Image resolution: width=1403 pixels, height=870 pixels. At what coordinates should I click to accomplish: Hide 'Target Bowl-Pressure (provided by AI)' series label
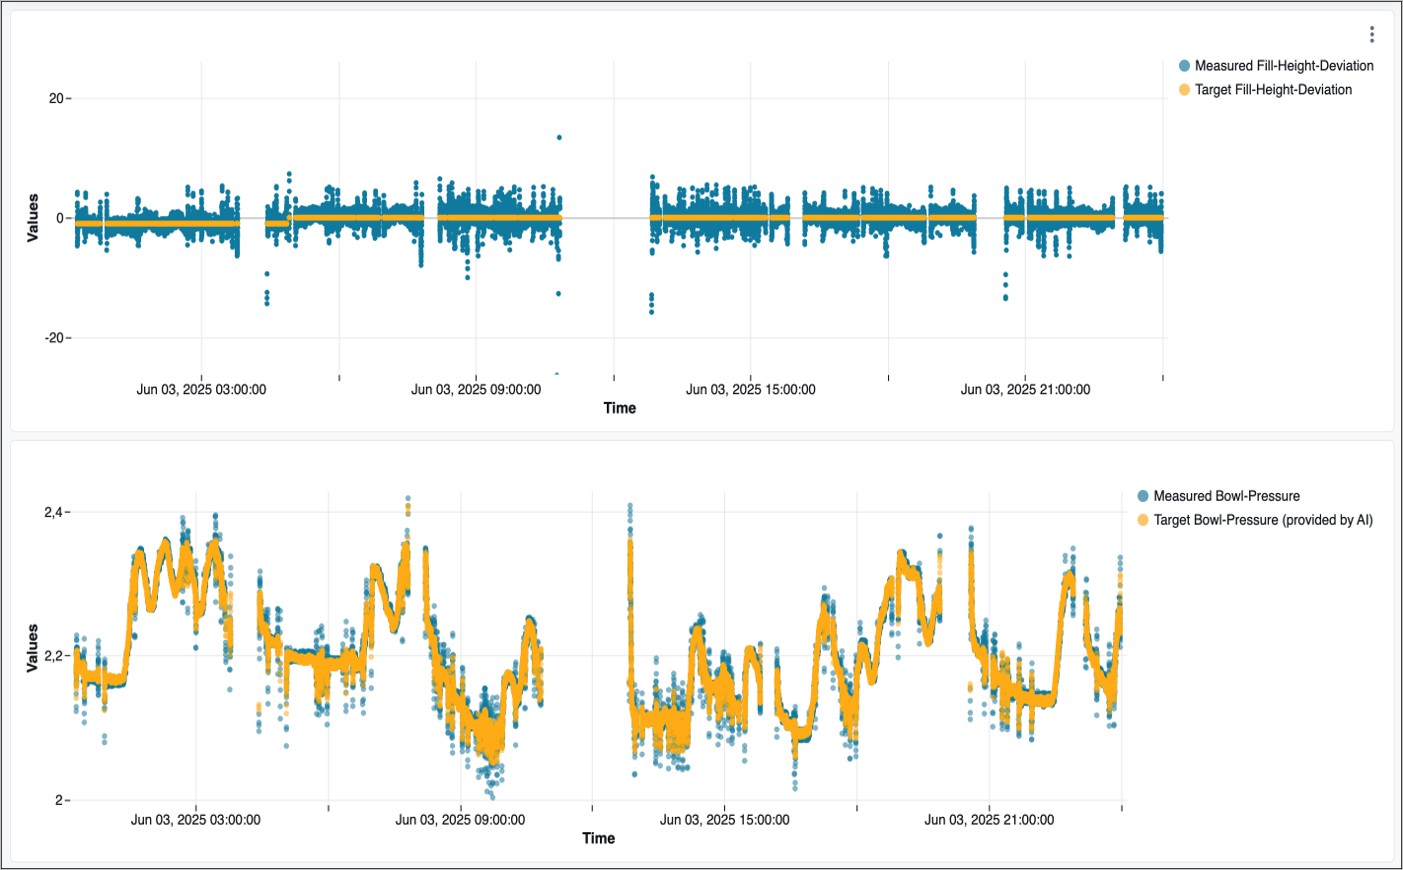[1262, 520]
